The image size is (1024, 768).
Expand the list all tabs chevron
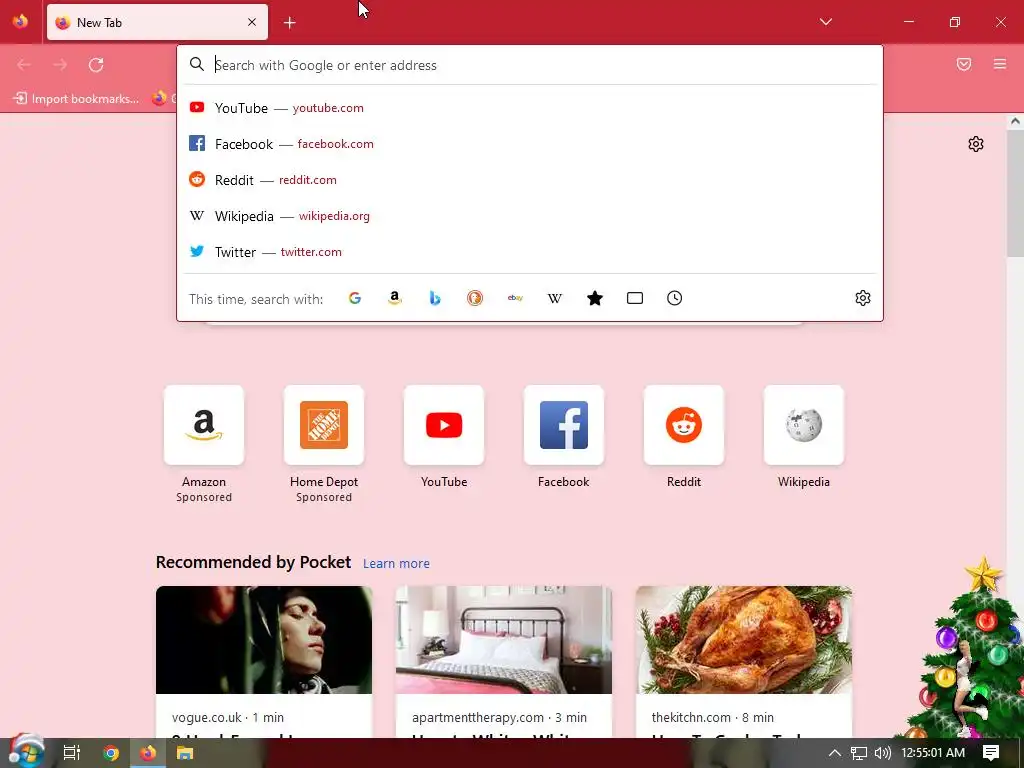826,22
